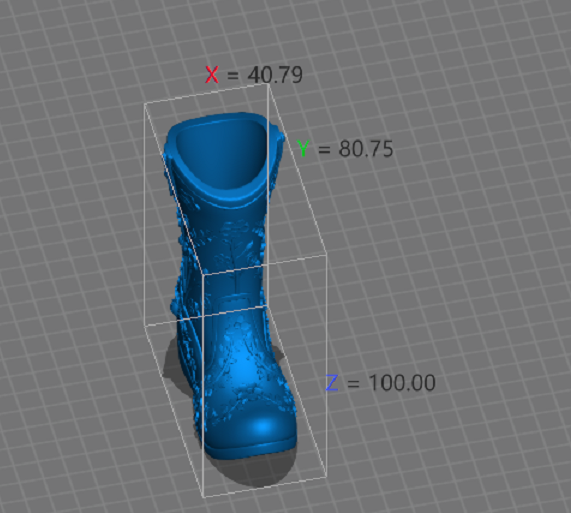Screen dimensions: 571x513
Task: Click the X = 40.79 dimension label
Action: 254,75
